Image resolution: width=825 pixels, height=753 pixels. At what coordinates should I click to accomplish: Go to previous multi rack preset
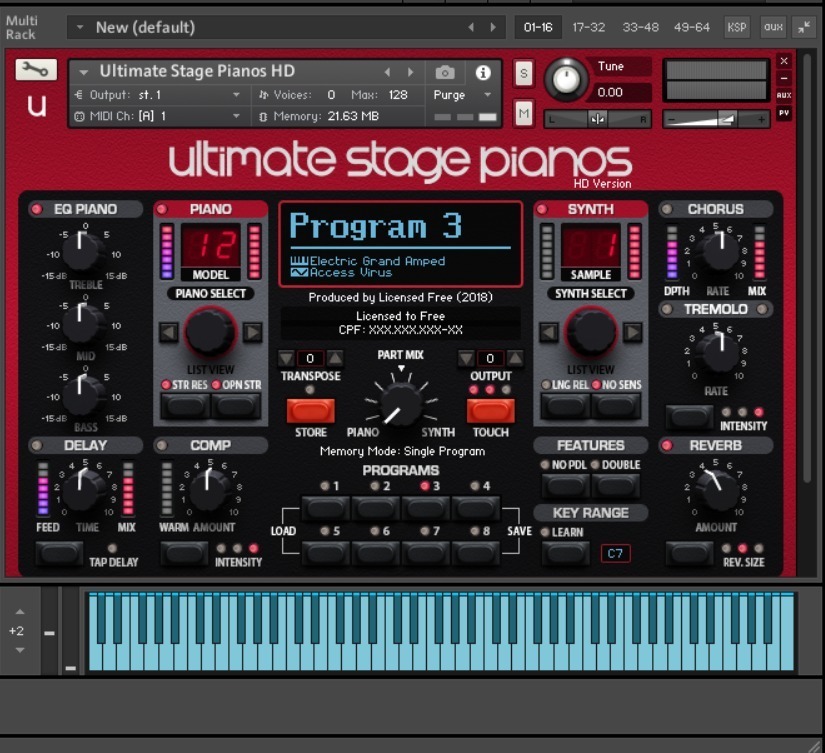coord(471,27)
